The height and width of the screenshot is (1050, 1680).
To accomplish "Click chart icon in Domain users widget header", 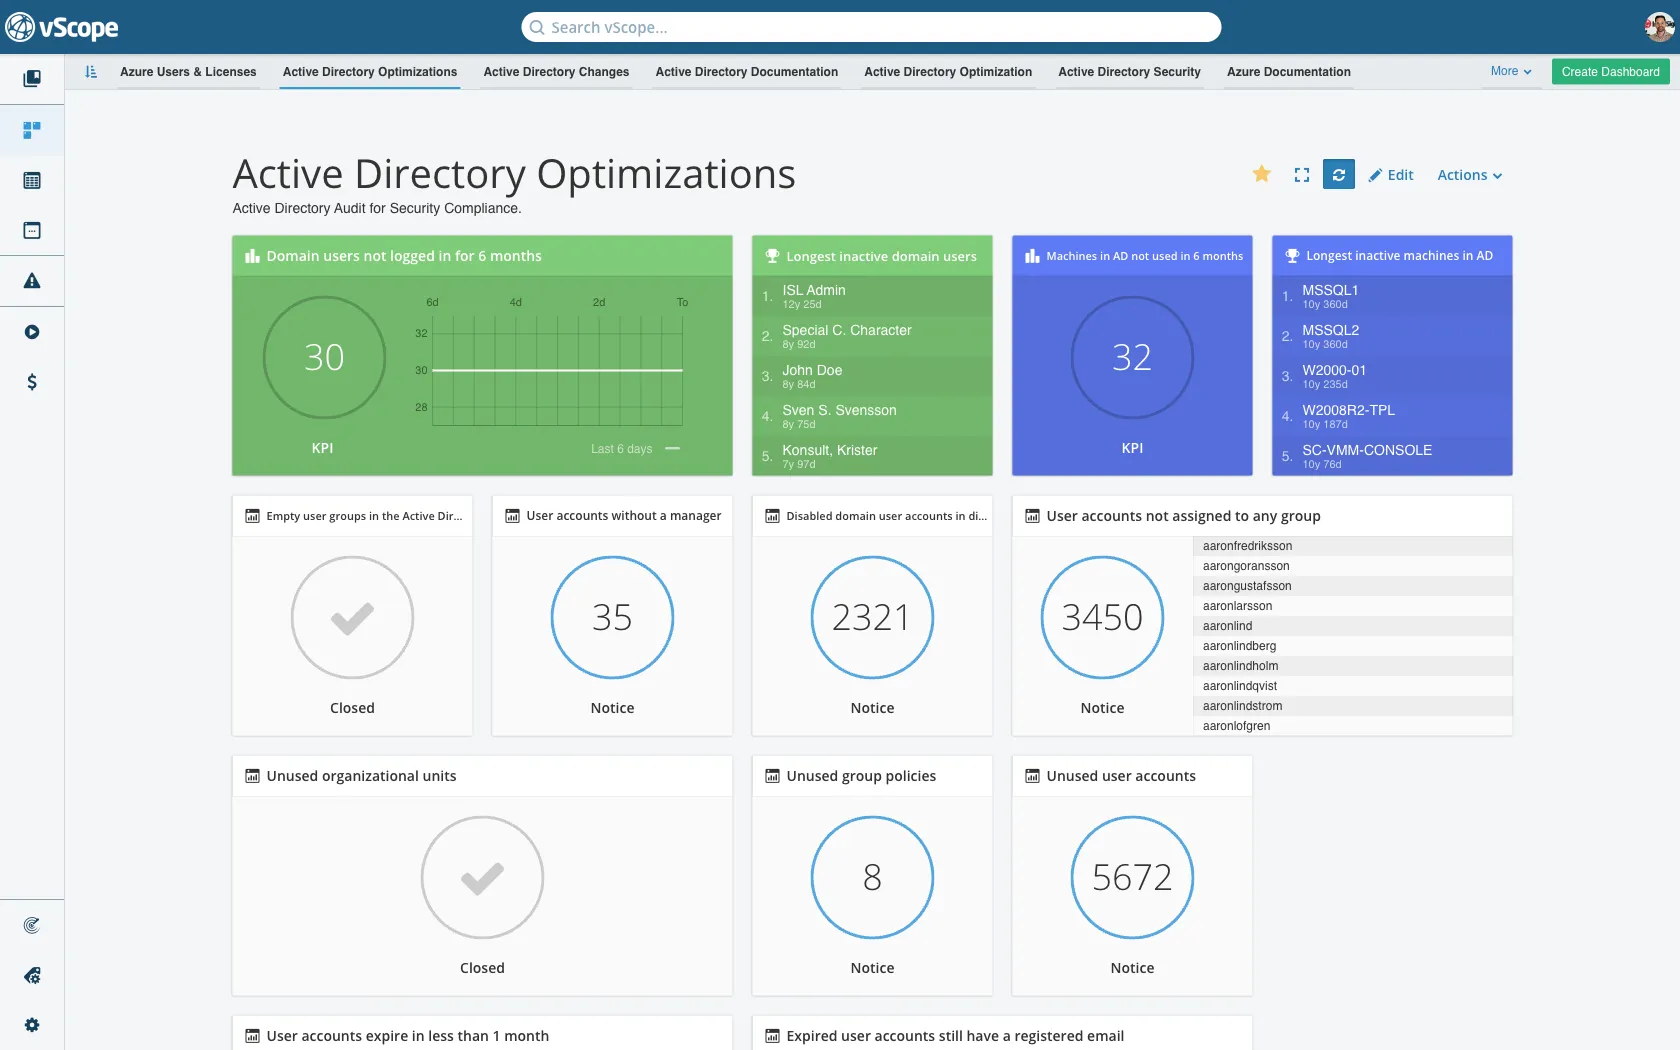I will 252,256.
